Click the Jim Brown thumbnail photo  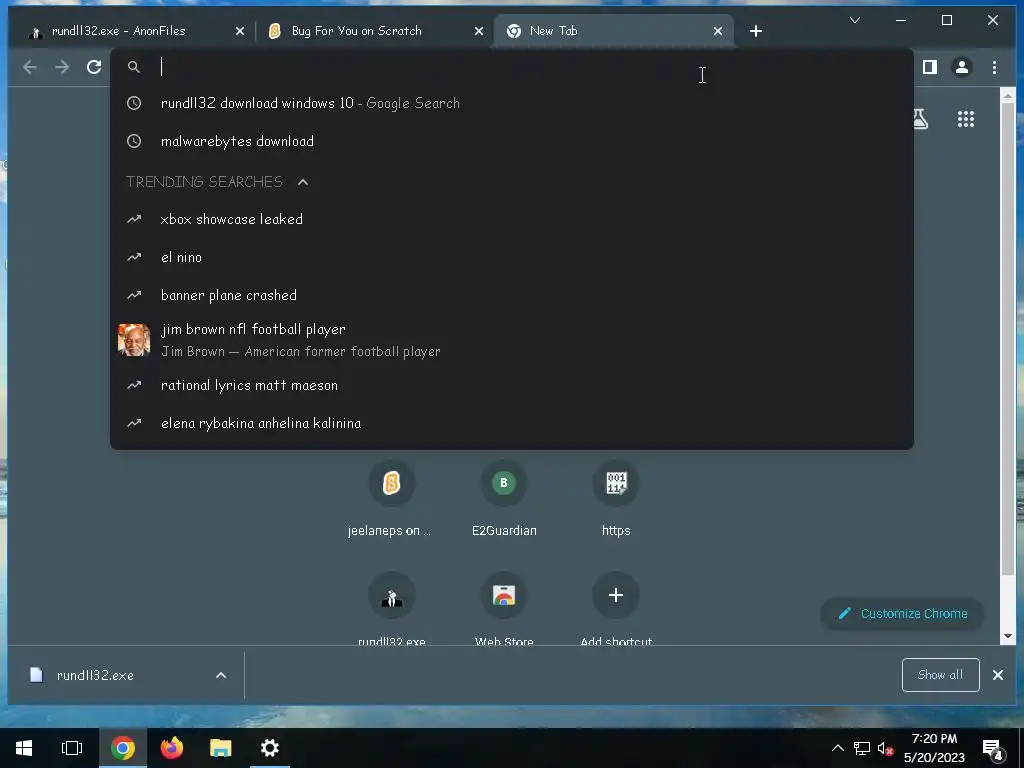[x=134, y=340]
